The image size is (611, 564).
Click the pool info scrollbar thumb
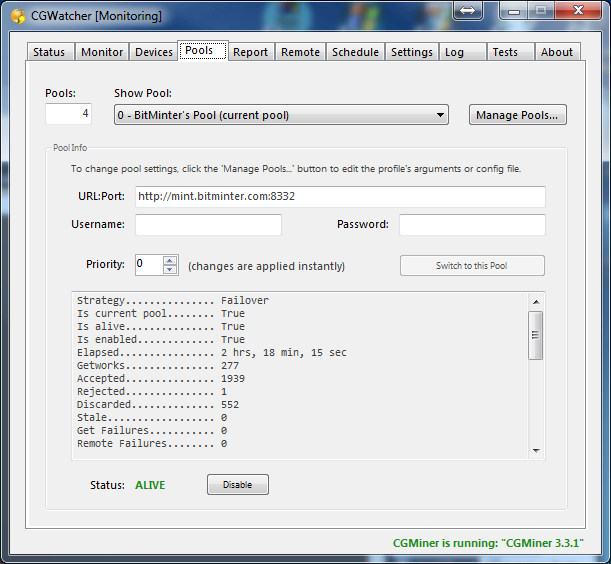[535, 335]
